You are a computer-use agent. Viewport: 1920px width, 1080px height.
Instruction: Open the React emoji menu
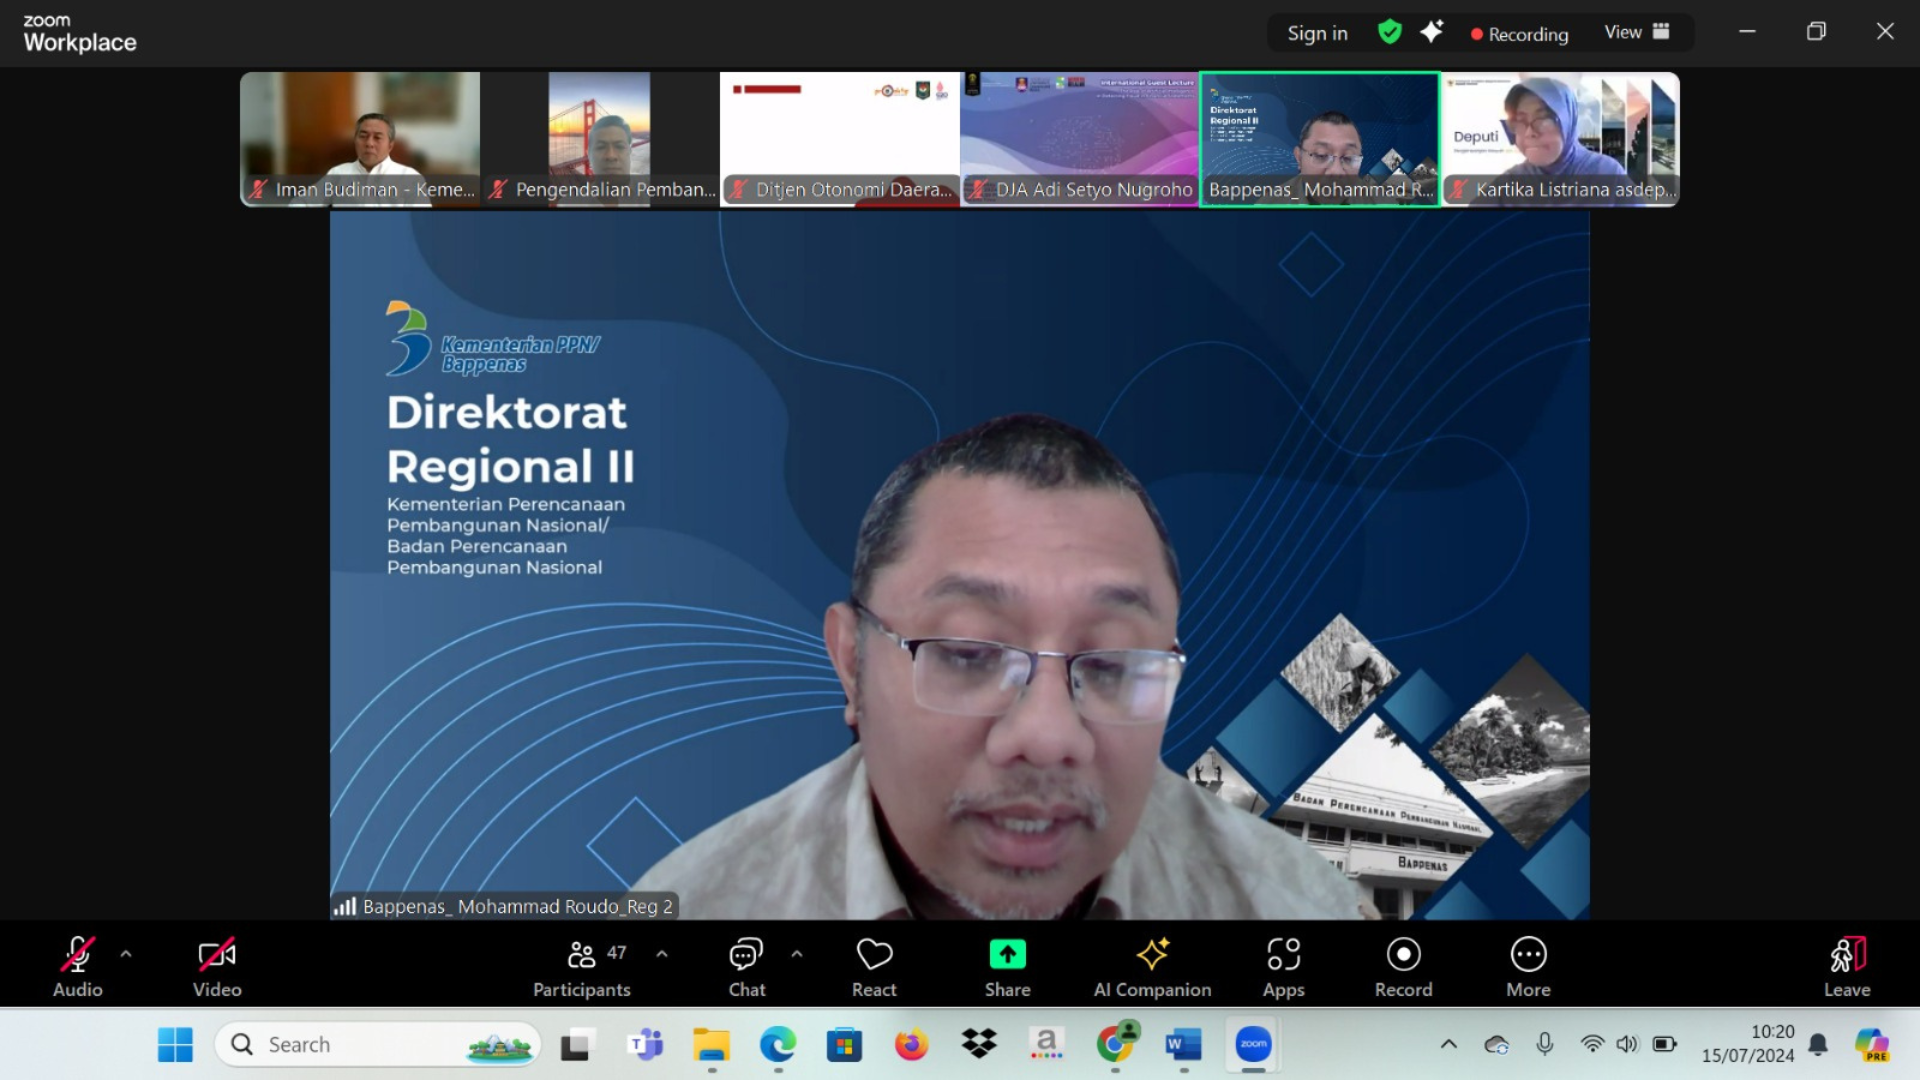point(874,967)
